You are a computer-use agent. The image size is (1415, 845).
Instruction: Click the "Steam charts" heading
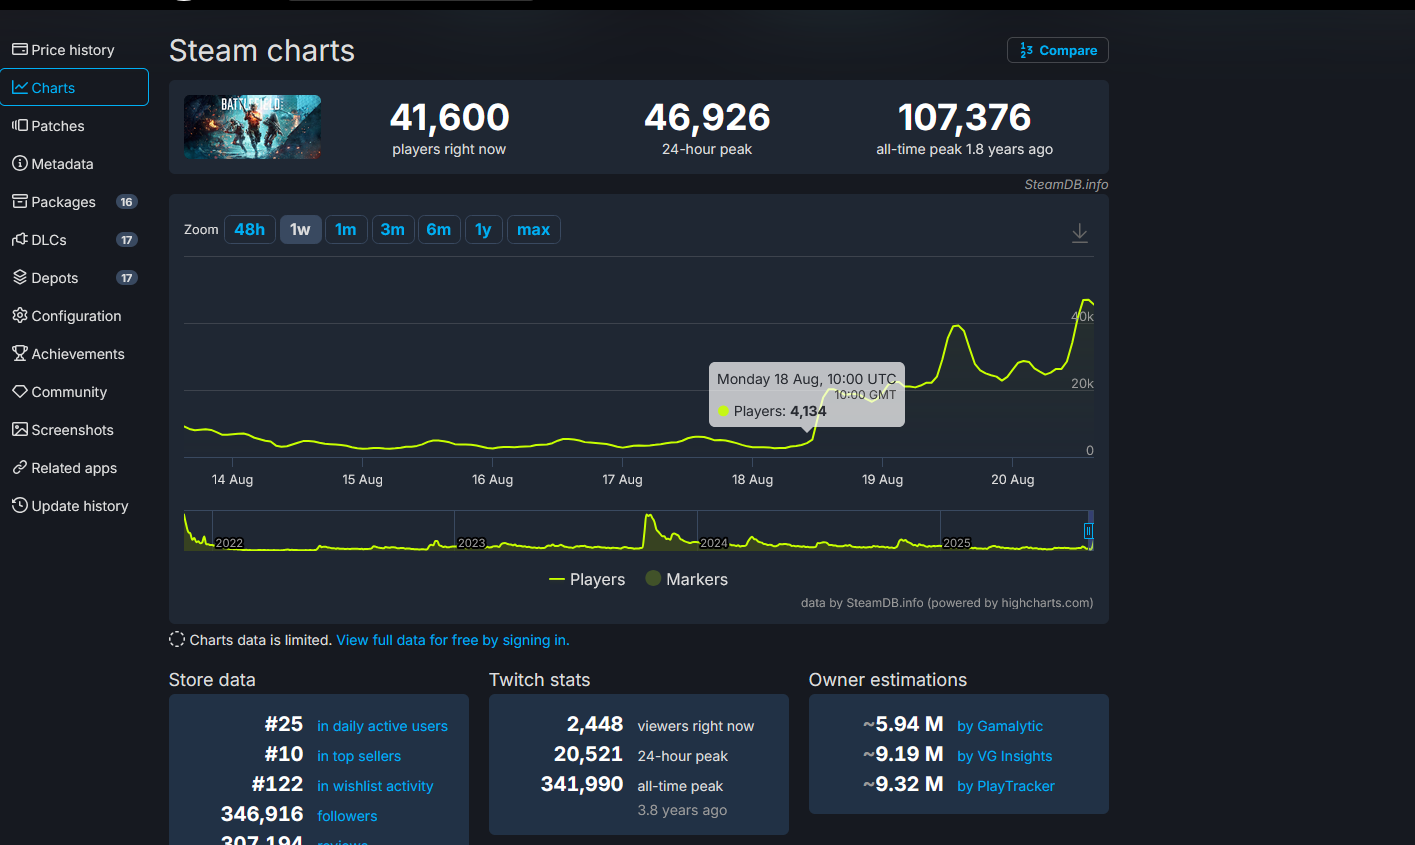262,50
